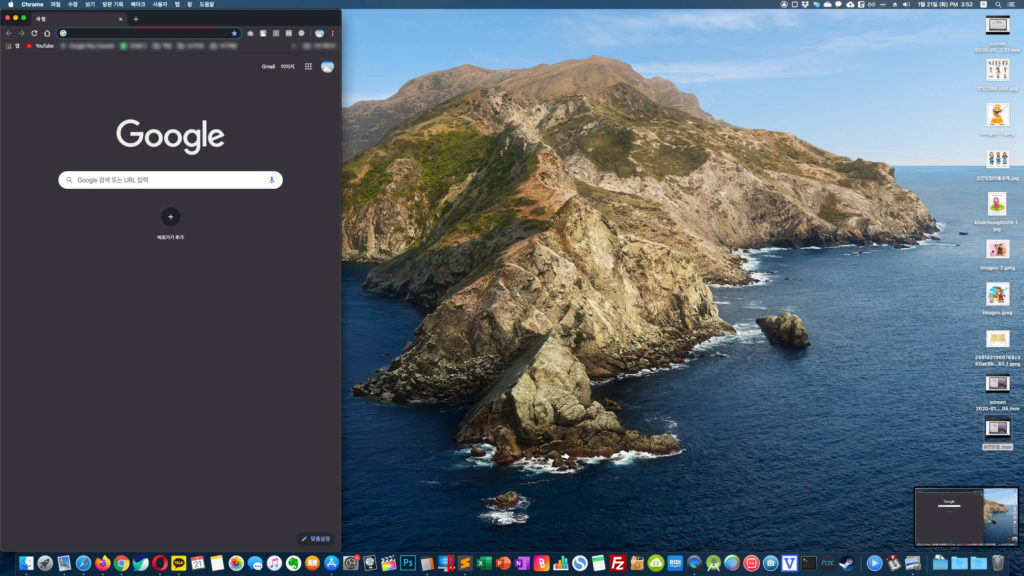Open Sublime Text from the Dock

point(465,563)
